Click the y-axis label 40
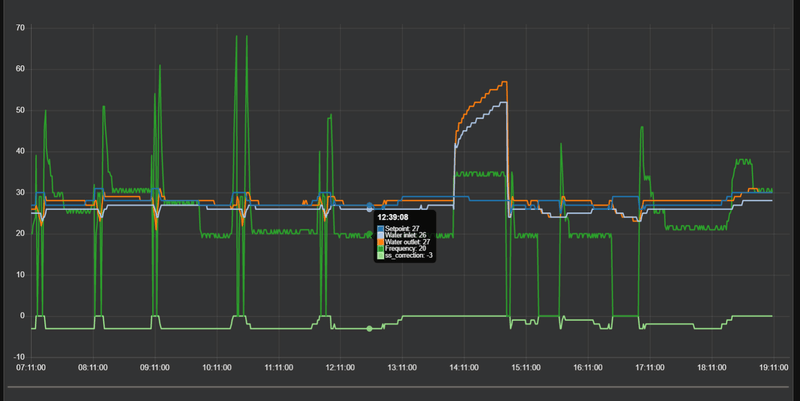The image size is (800, 401). 20,151
